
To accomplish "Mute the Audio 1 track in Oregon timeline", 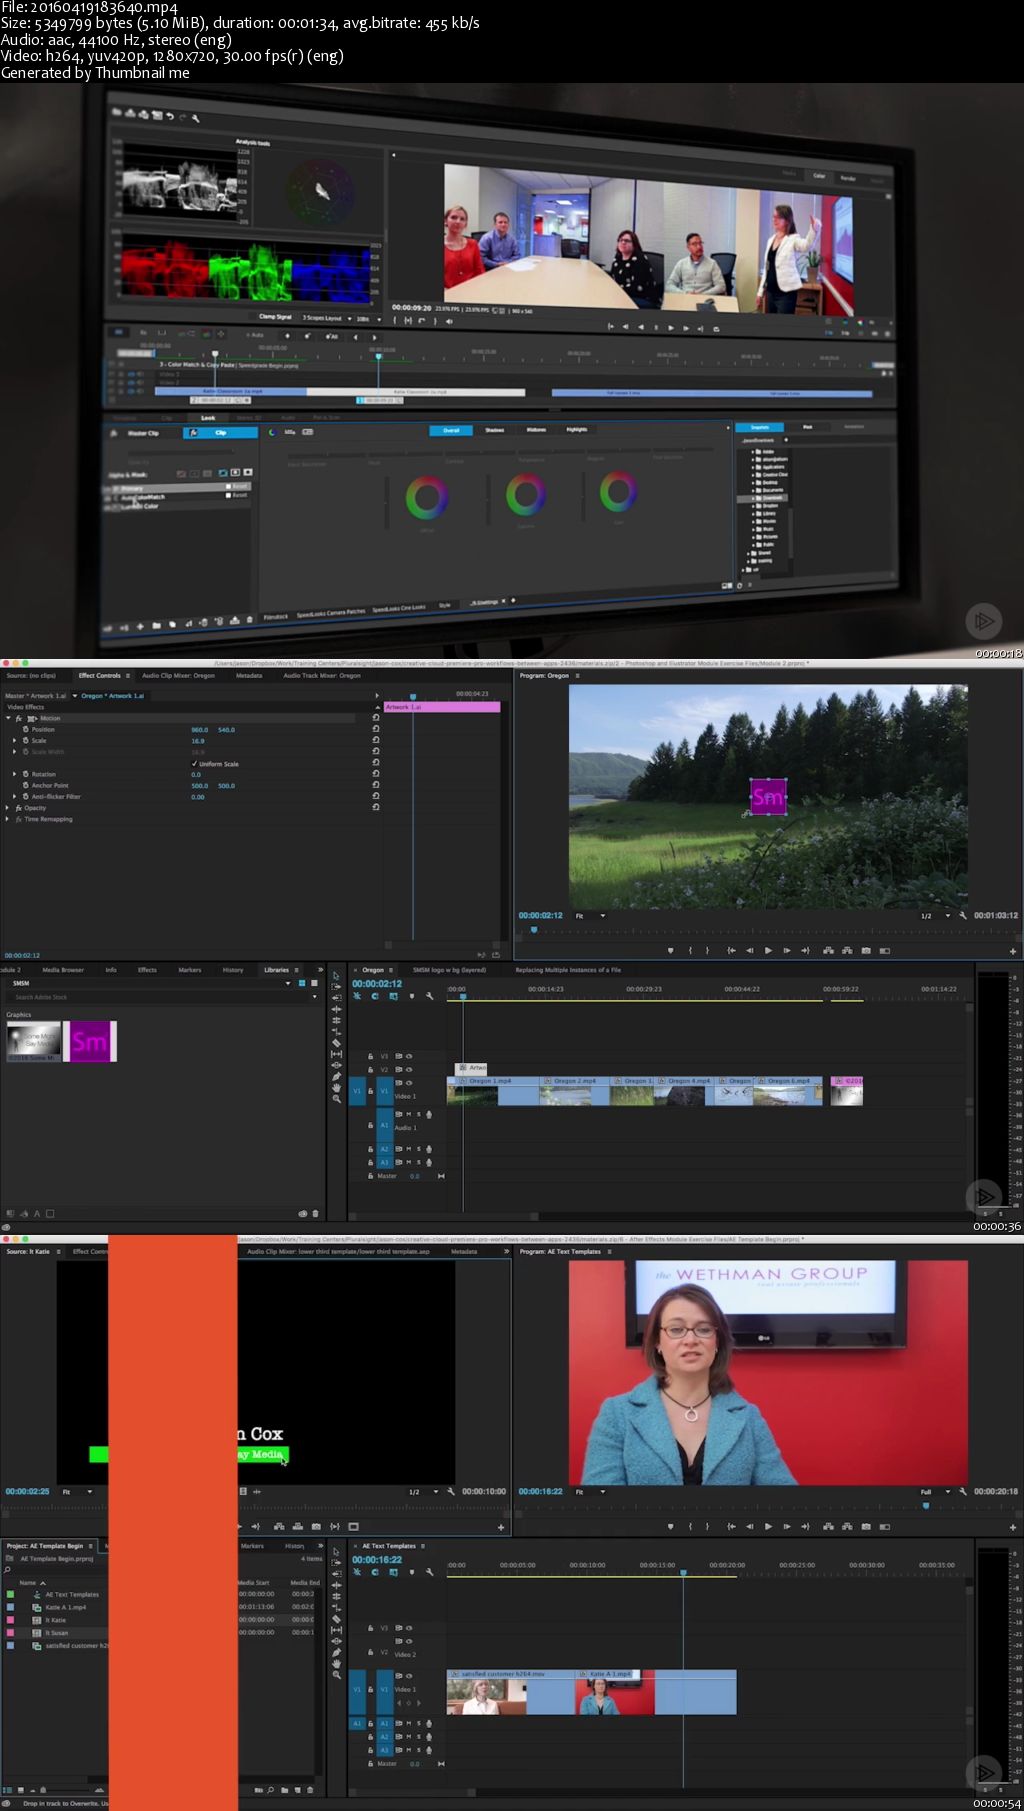I will tap(408, 1114).
